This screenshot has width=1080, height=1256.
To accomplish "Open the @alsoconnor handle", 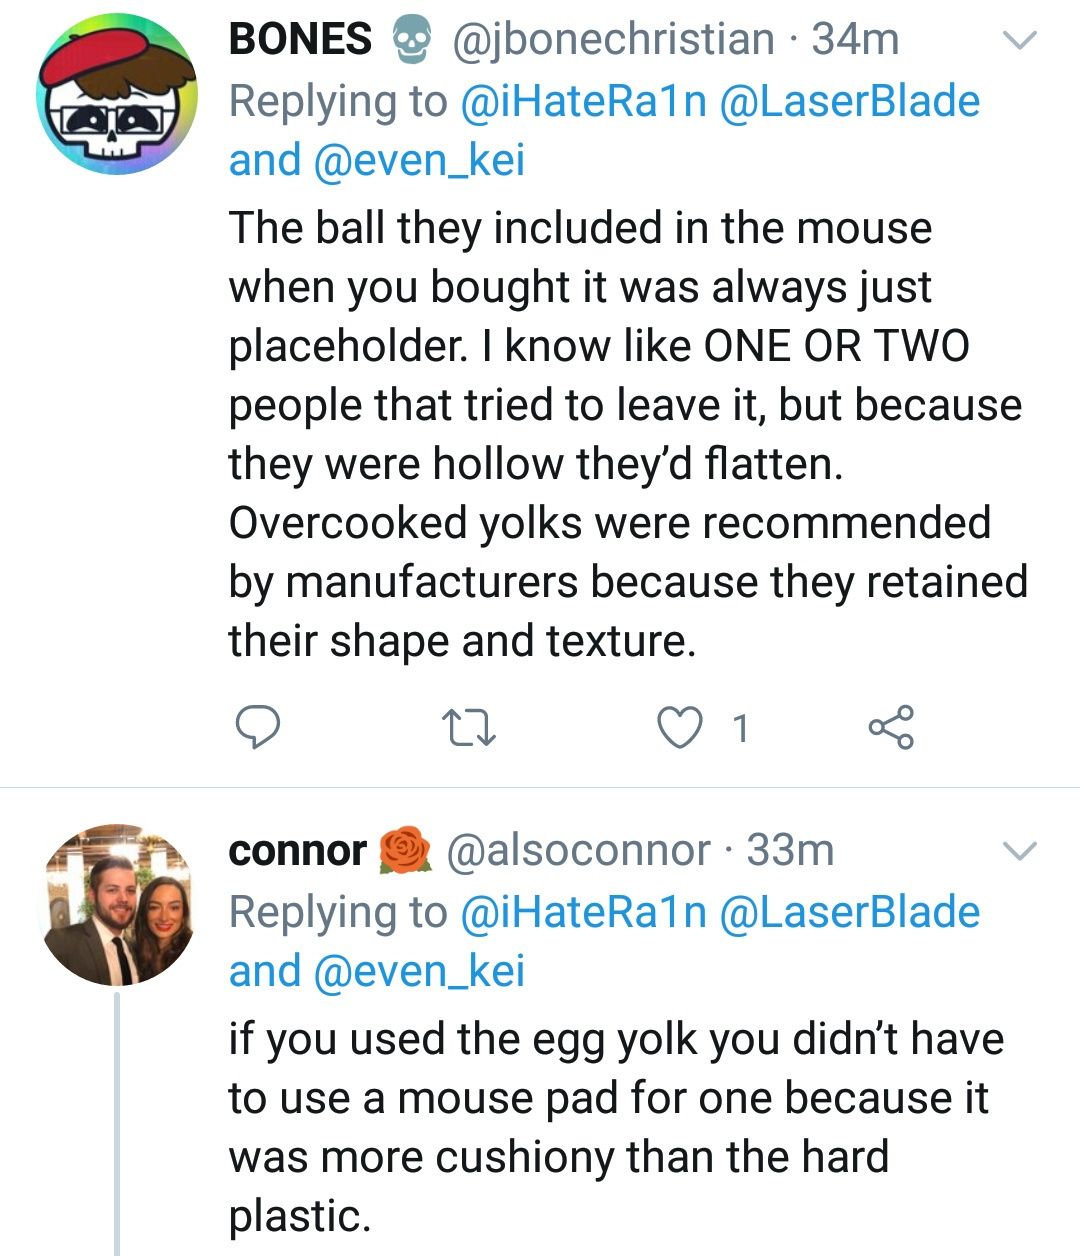I will click(x=578, y=851).
